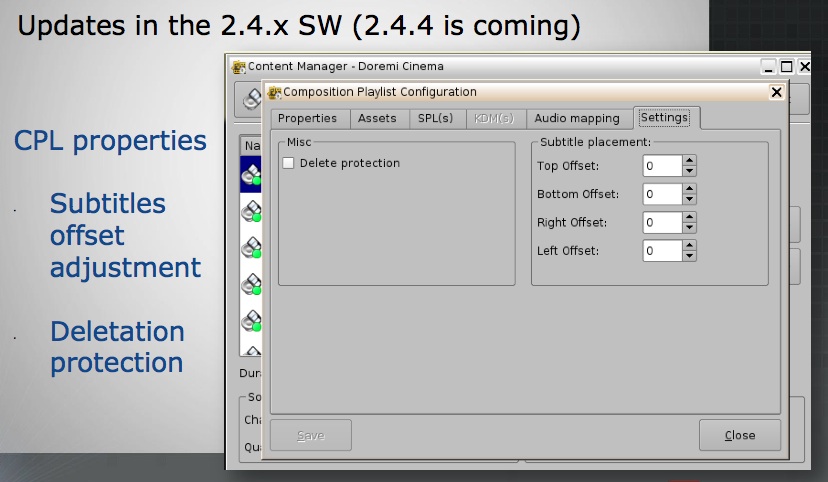Close the Composition Playlist Configuration dialog with X

point(776,92)
